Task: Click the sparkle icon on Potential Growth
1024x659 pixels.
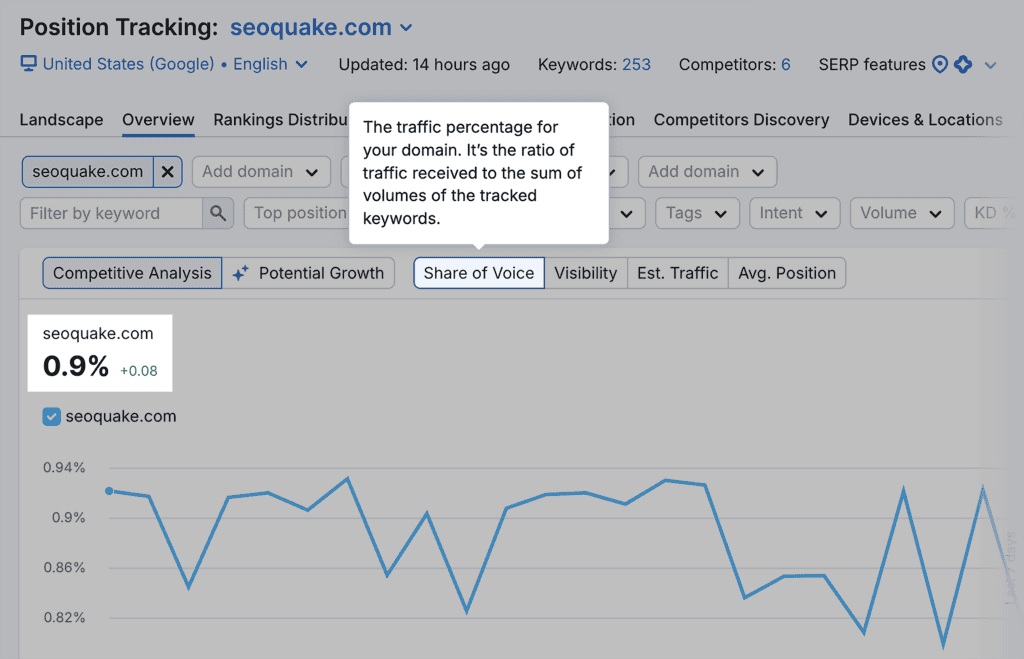Action: [x=240, y=272]
